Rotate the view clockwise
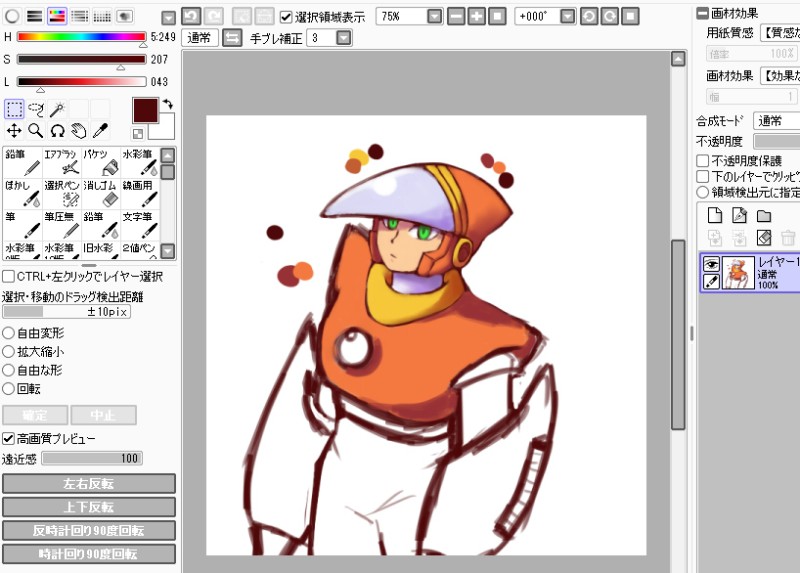This screenshot has height=573, width=800. [610, 16]
